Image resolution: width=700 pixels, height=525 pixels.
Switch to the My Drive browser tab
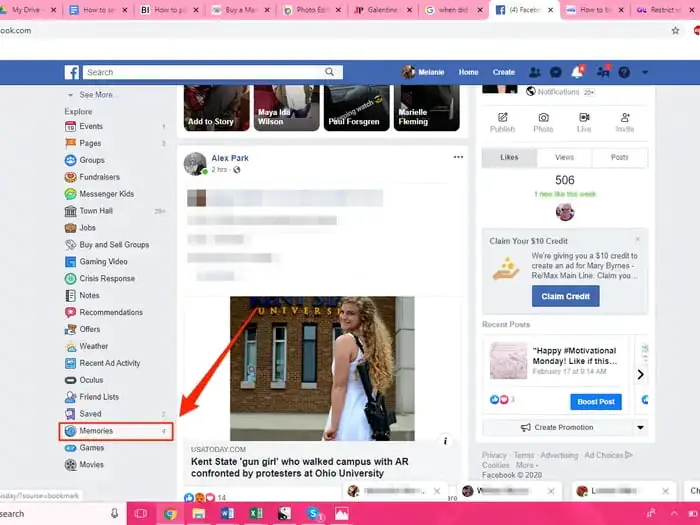point(27,10)
